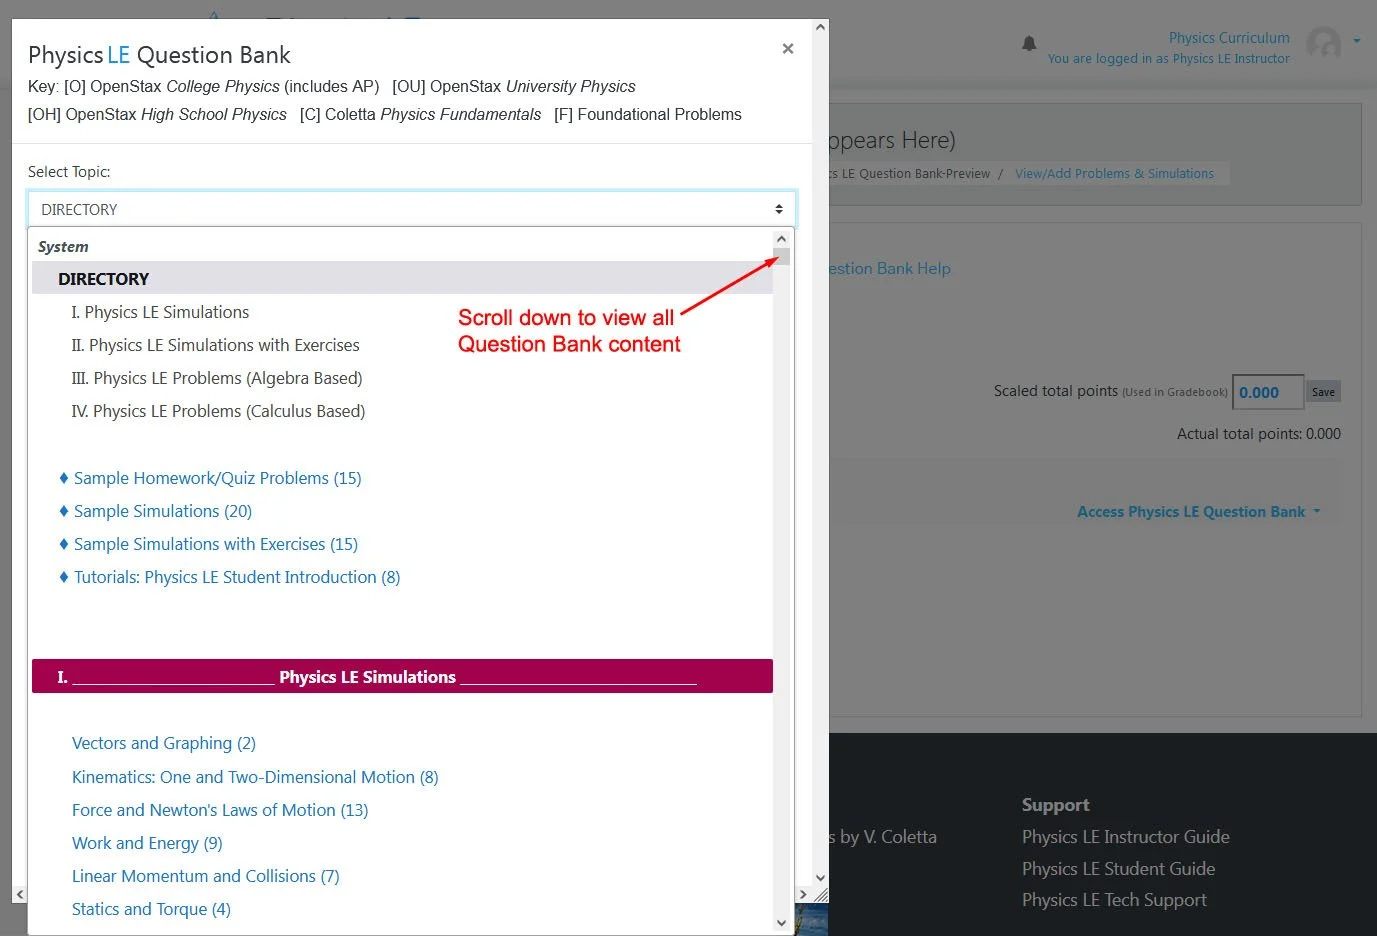Click the down arrow on the topic list scrollbar
1377x936 pixels.
(x=782, y=922)
